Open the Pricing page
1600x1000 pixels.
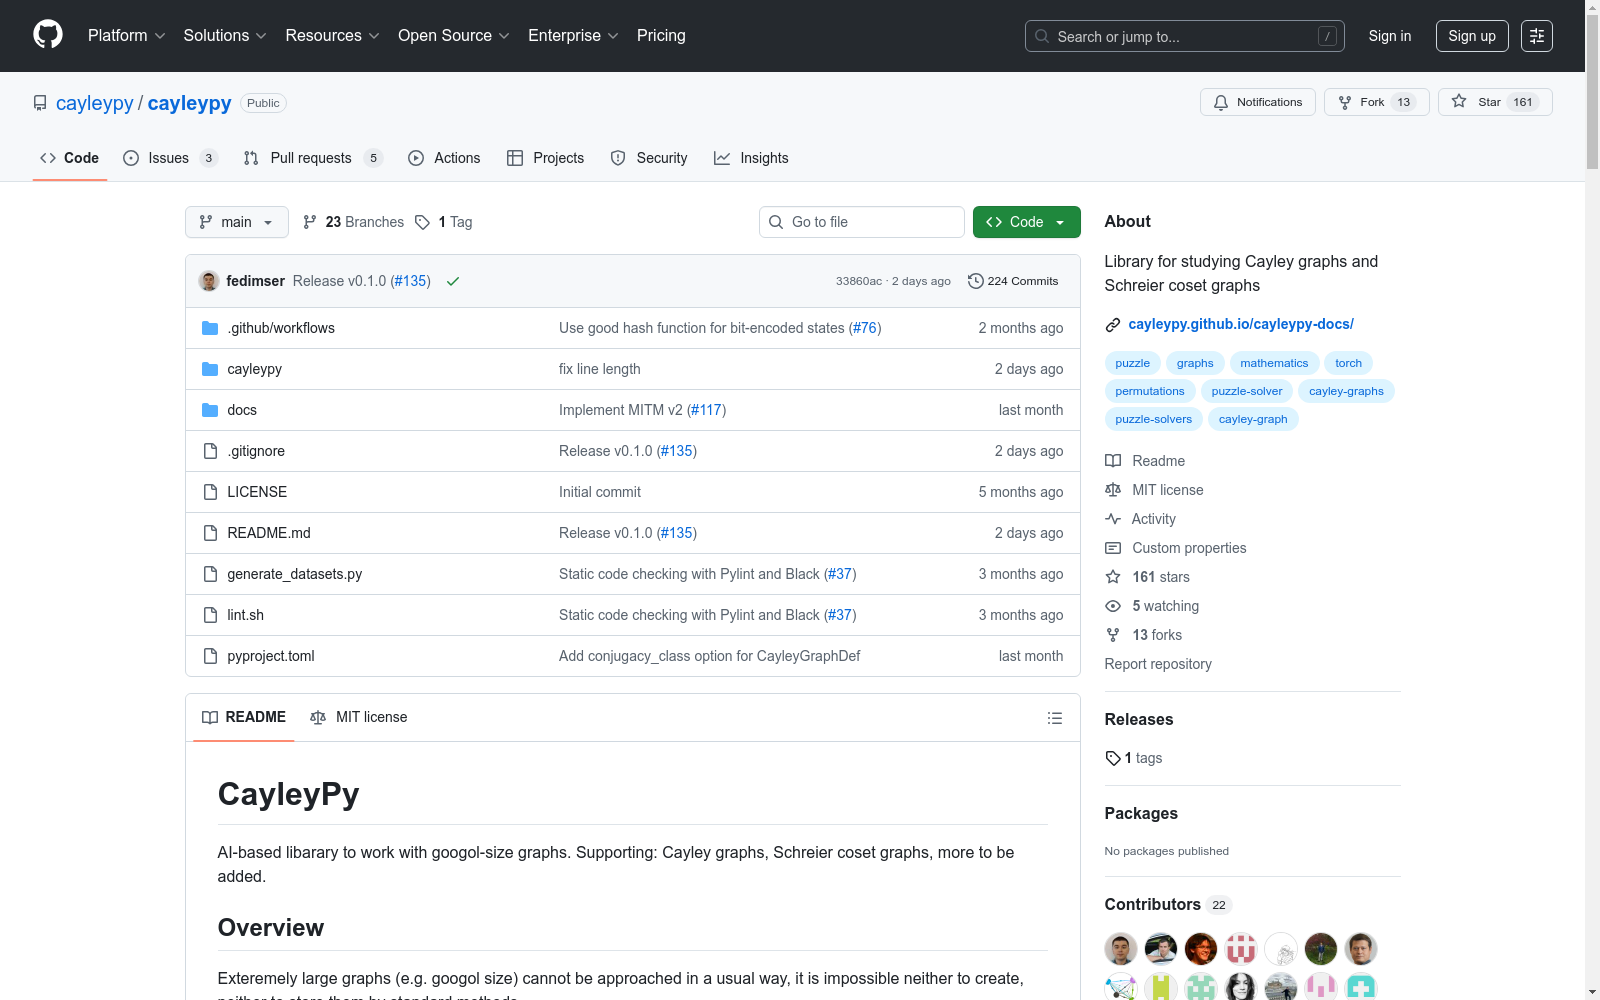(x=661, y=36)
